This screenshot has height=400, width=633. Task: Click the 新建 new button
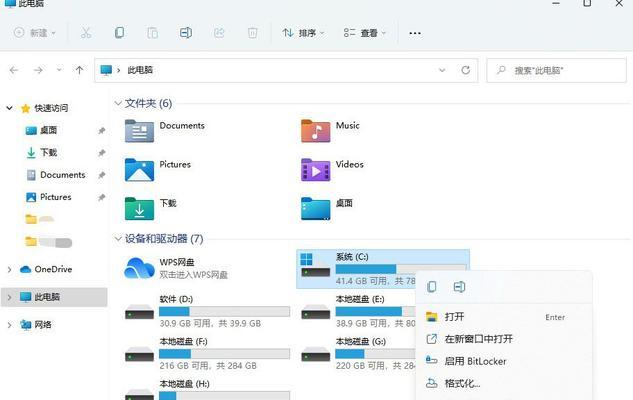tap(34, 33)
